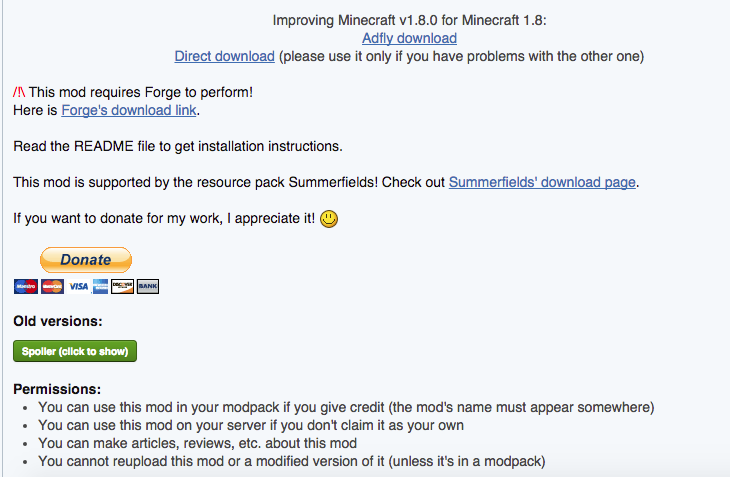Screen dimensions: 730x477
Task: Click the Adfly download link
Action: (x=409, y=38)
